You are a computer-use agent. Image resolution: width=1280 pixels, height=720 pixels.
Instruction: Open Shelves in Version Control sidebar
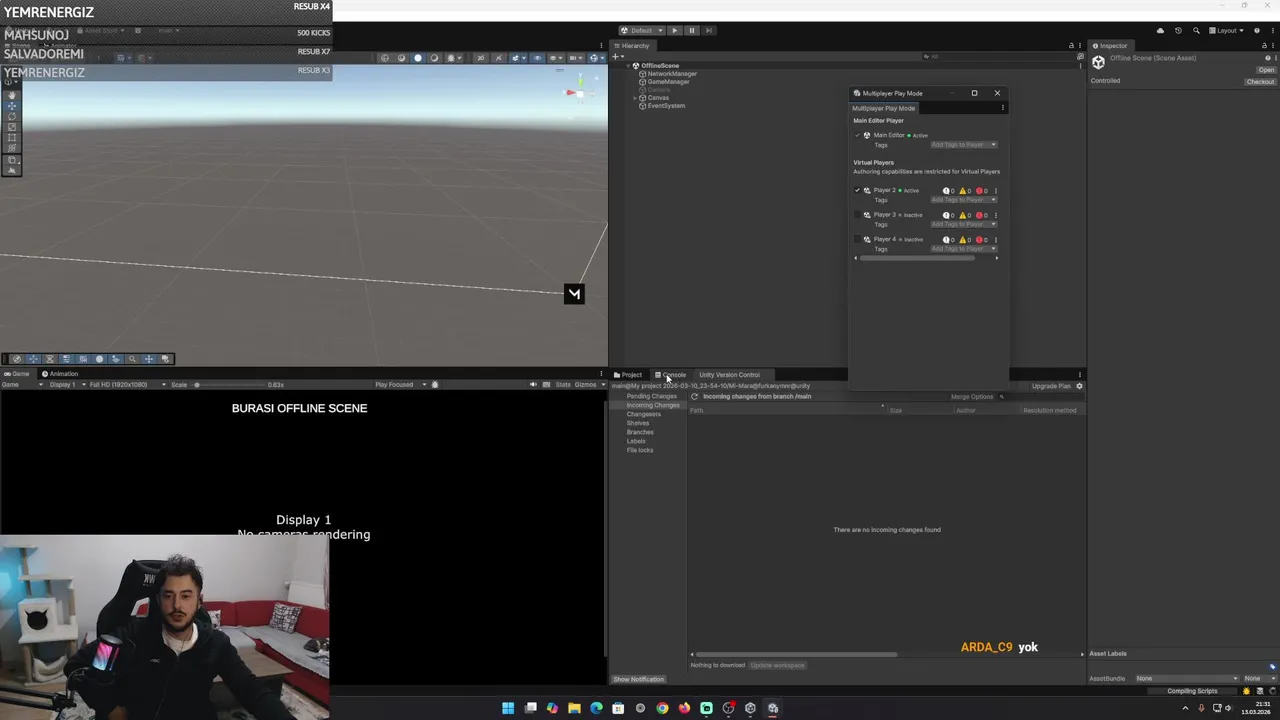638,423
